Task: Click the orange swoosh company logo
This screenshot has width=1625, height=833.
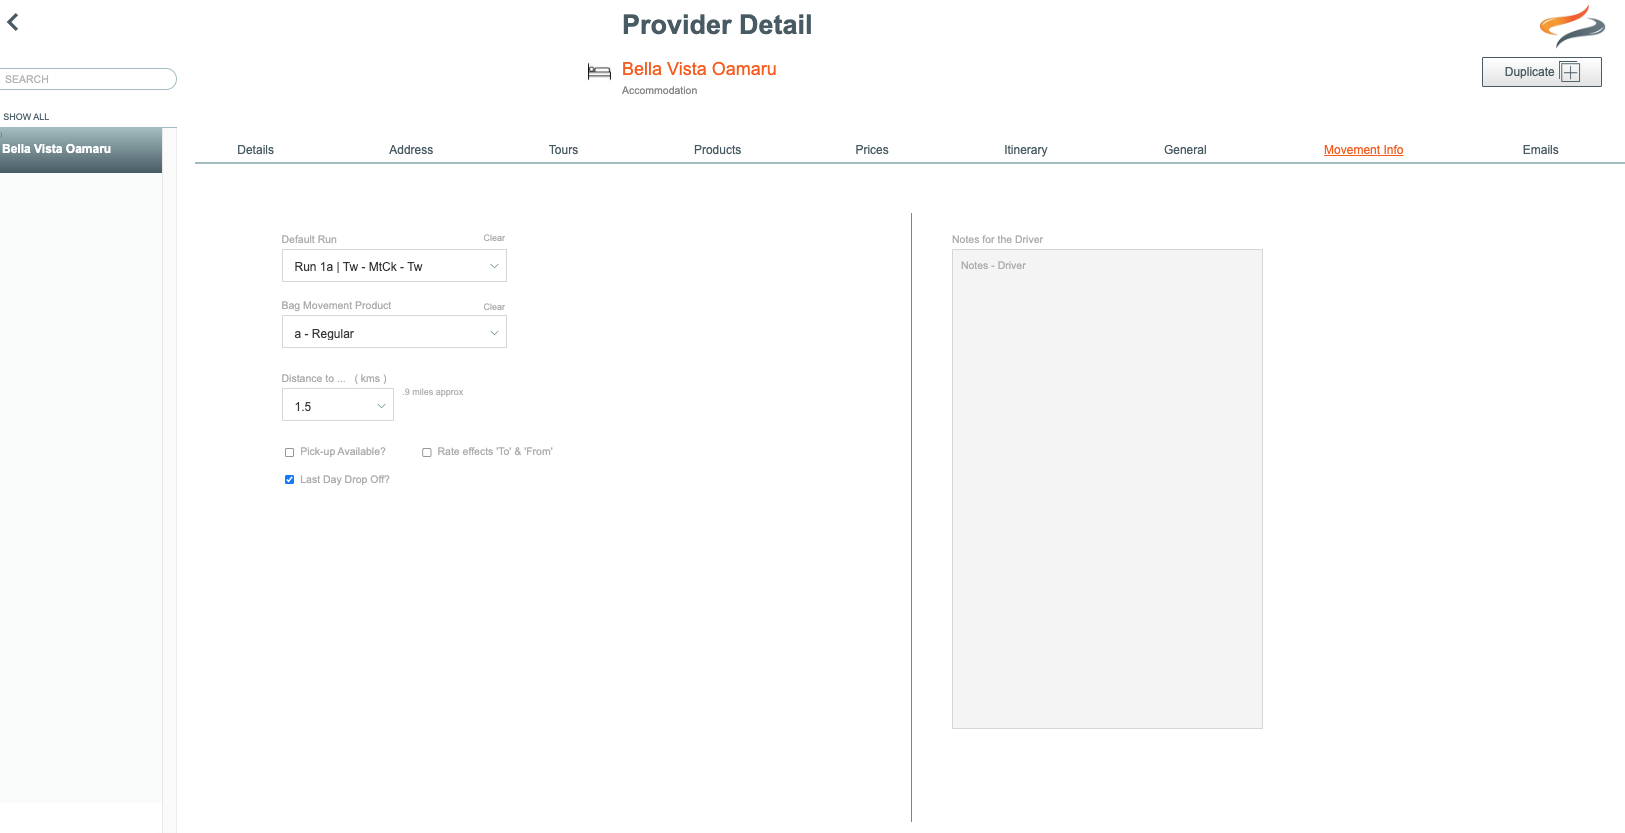Action: [1572, 26]
